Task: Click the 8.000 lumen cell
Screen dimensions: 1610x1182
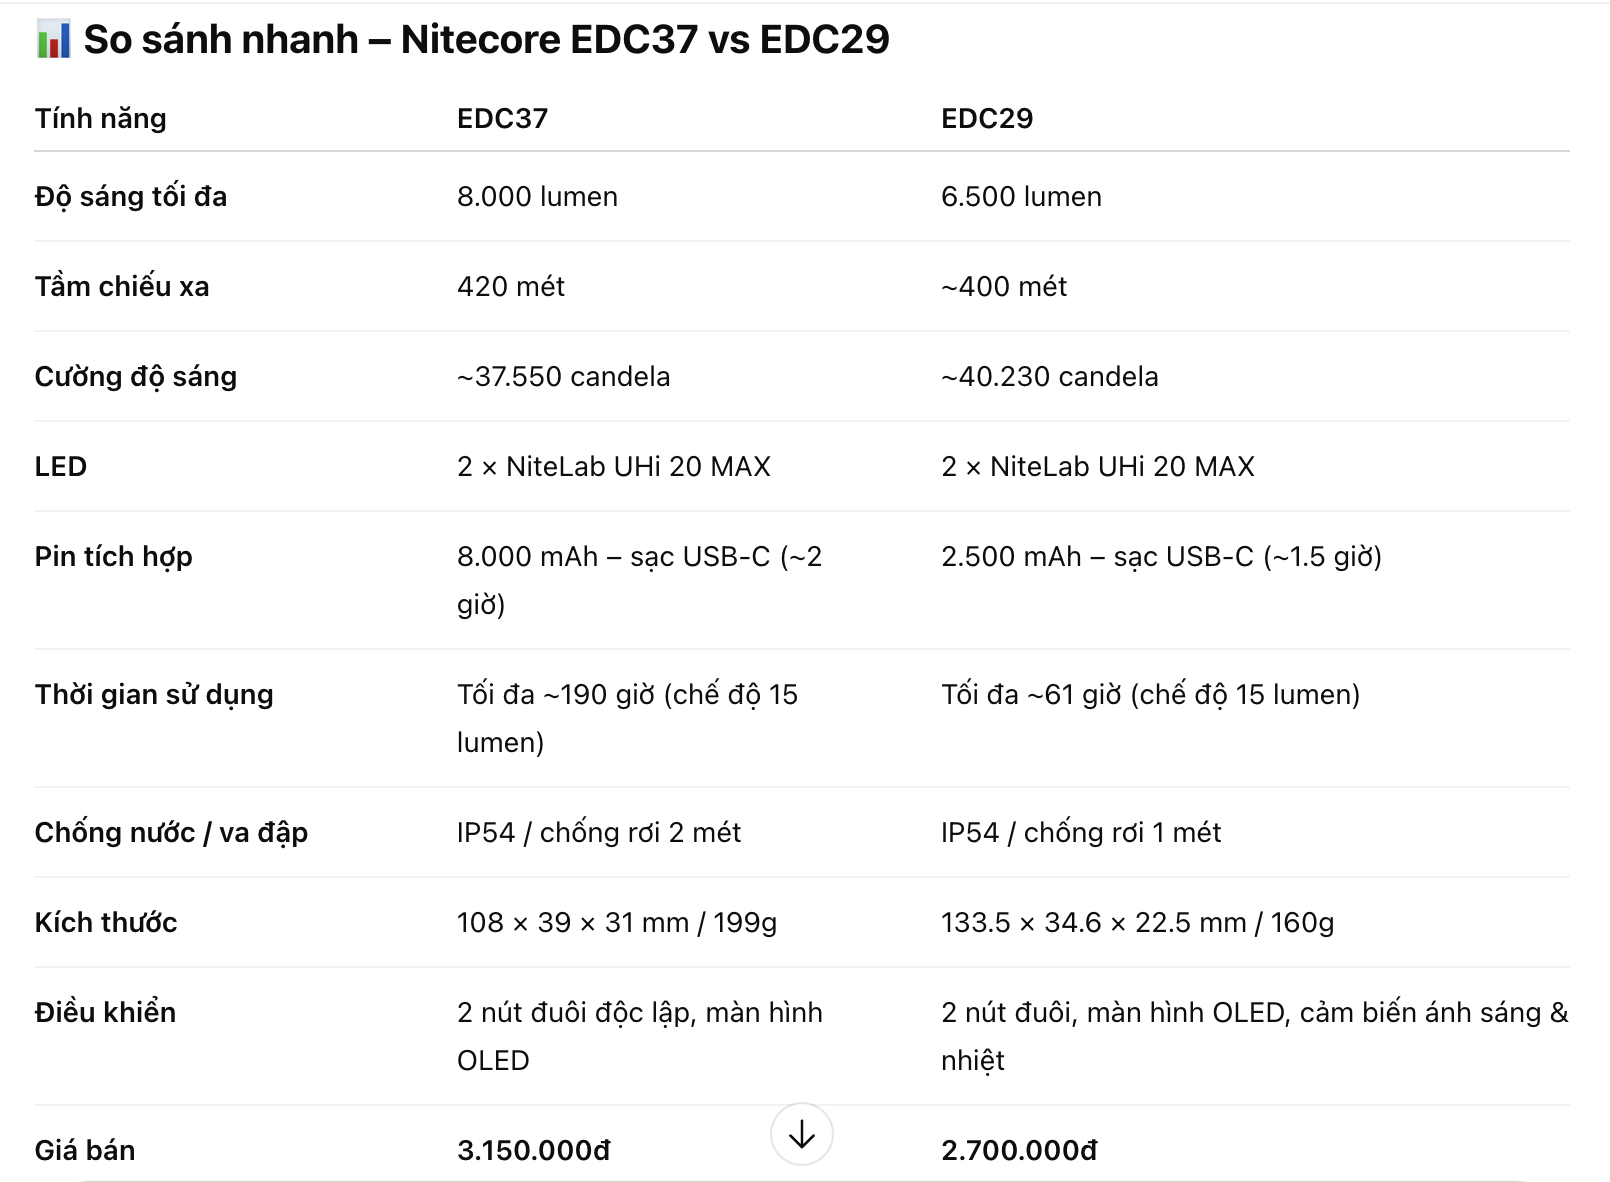Action: click(x=537, y=196)
